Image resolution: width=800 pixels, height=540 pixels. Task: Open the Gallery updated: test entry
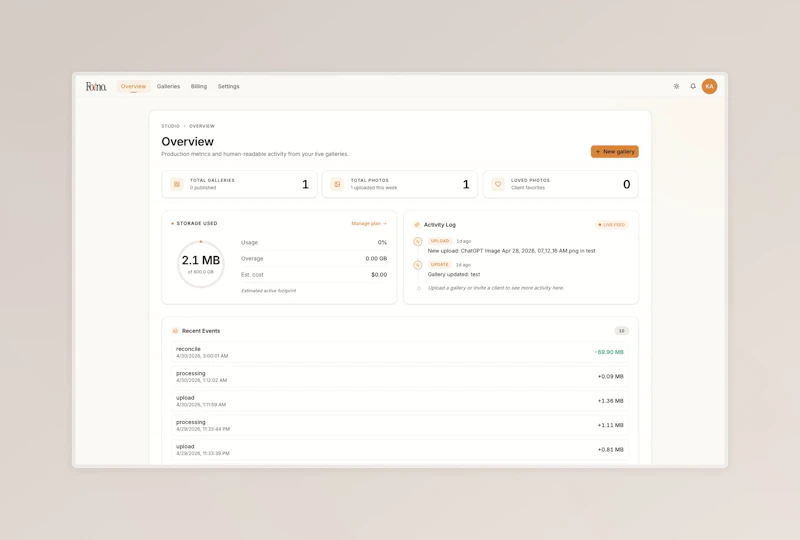(x=454, y=275)
